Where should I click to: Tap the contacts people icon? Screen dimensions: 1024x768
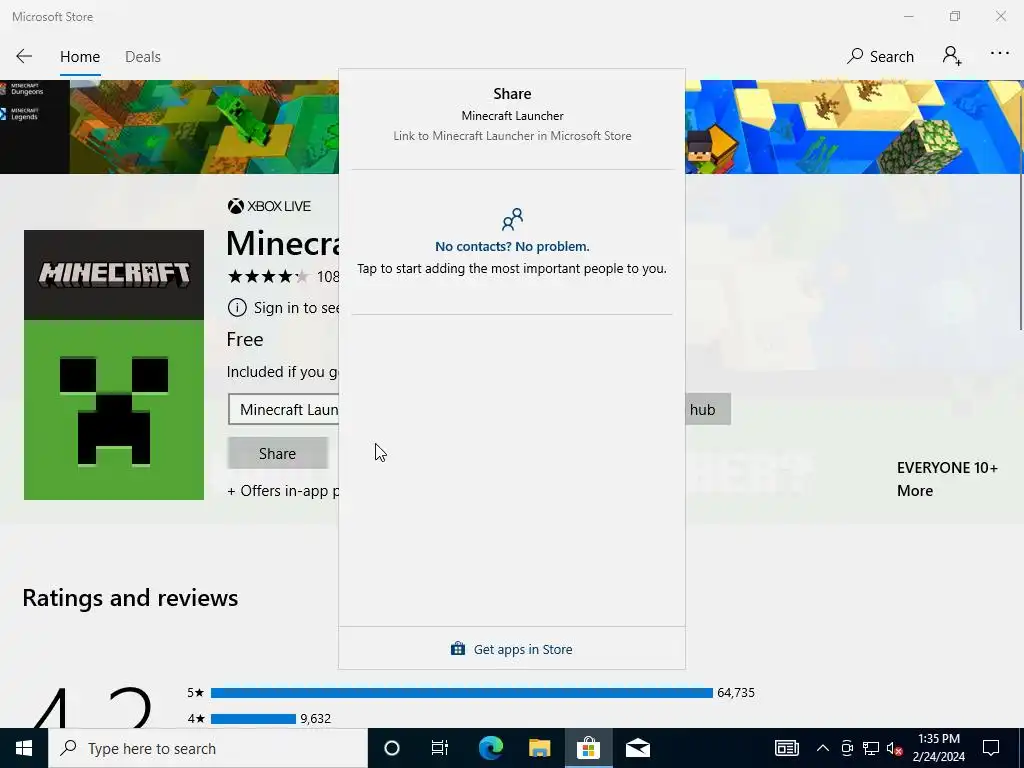tap(512, 219)
